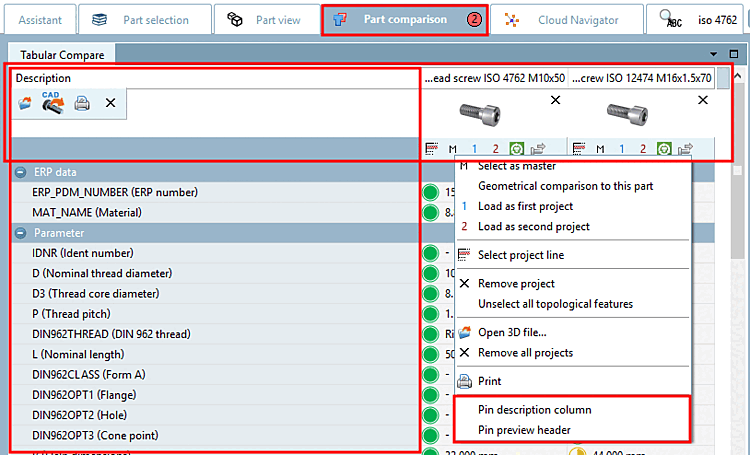This screenshot has width=750, height=455.
Task: Choose Load as second project
Action: pyautogui.click(x=534, y=226)
